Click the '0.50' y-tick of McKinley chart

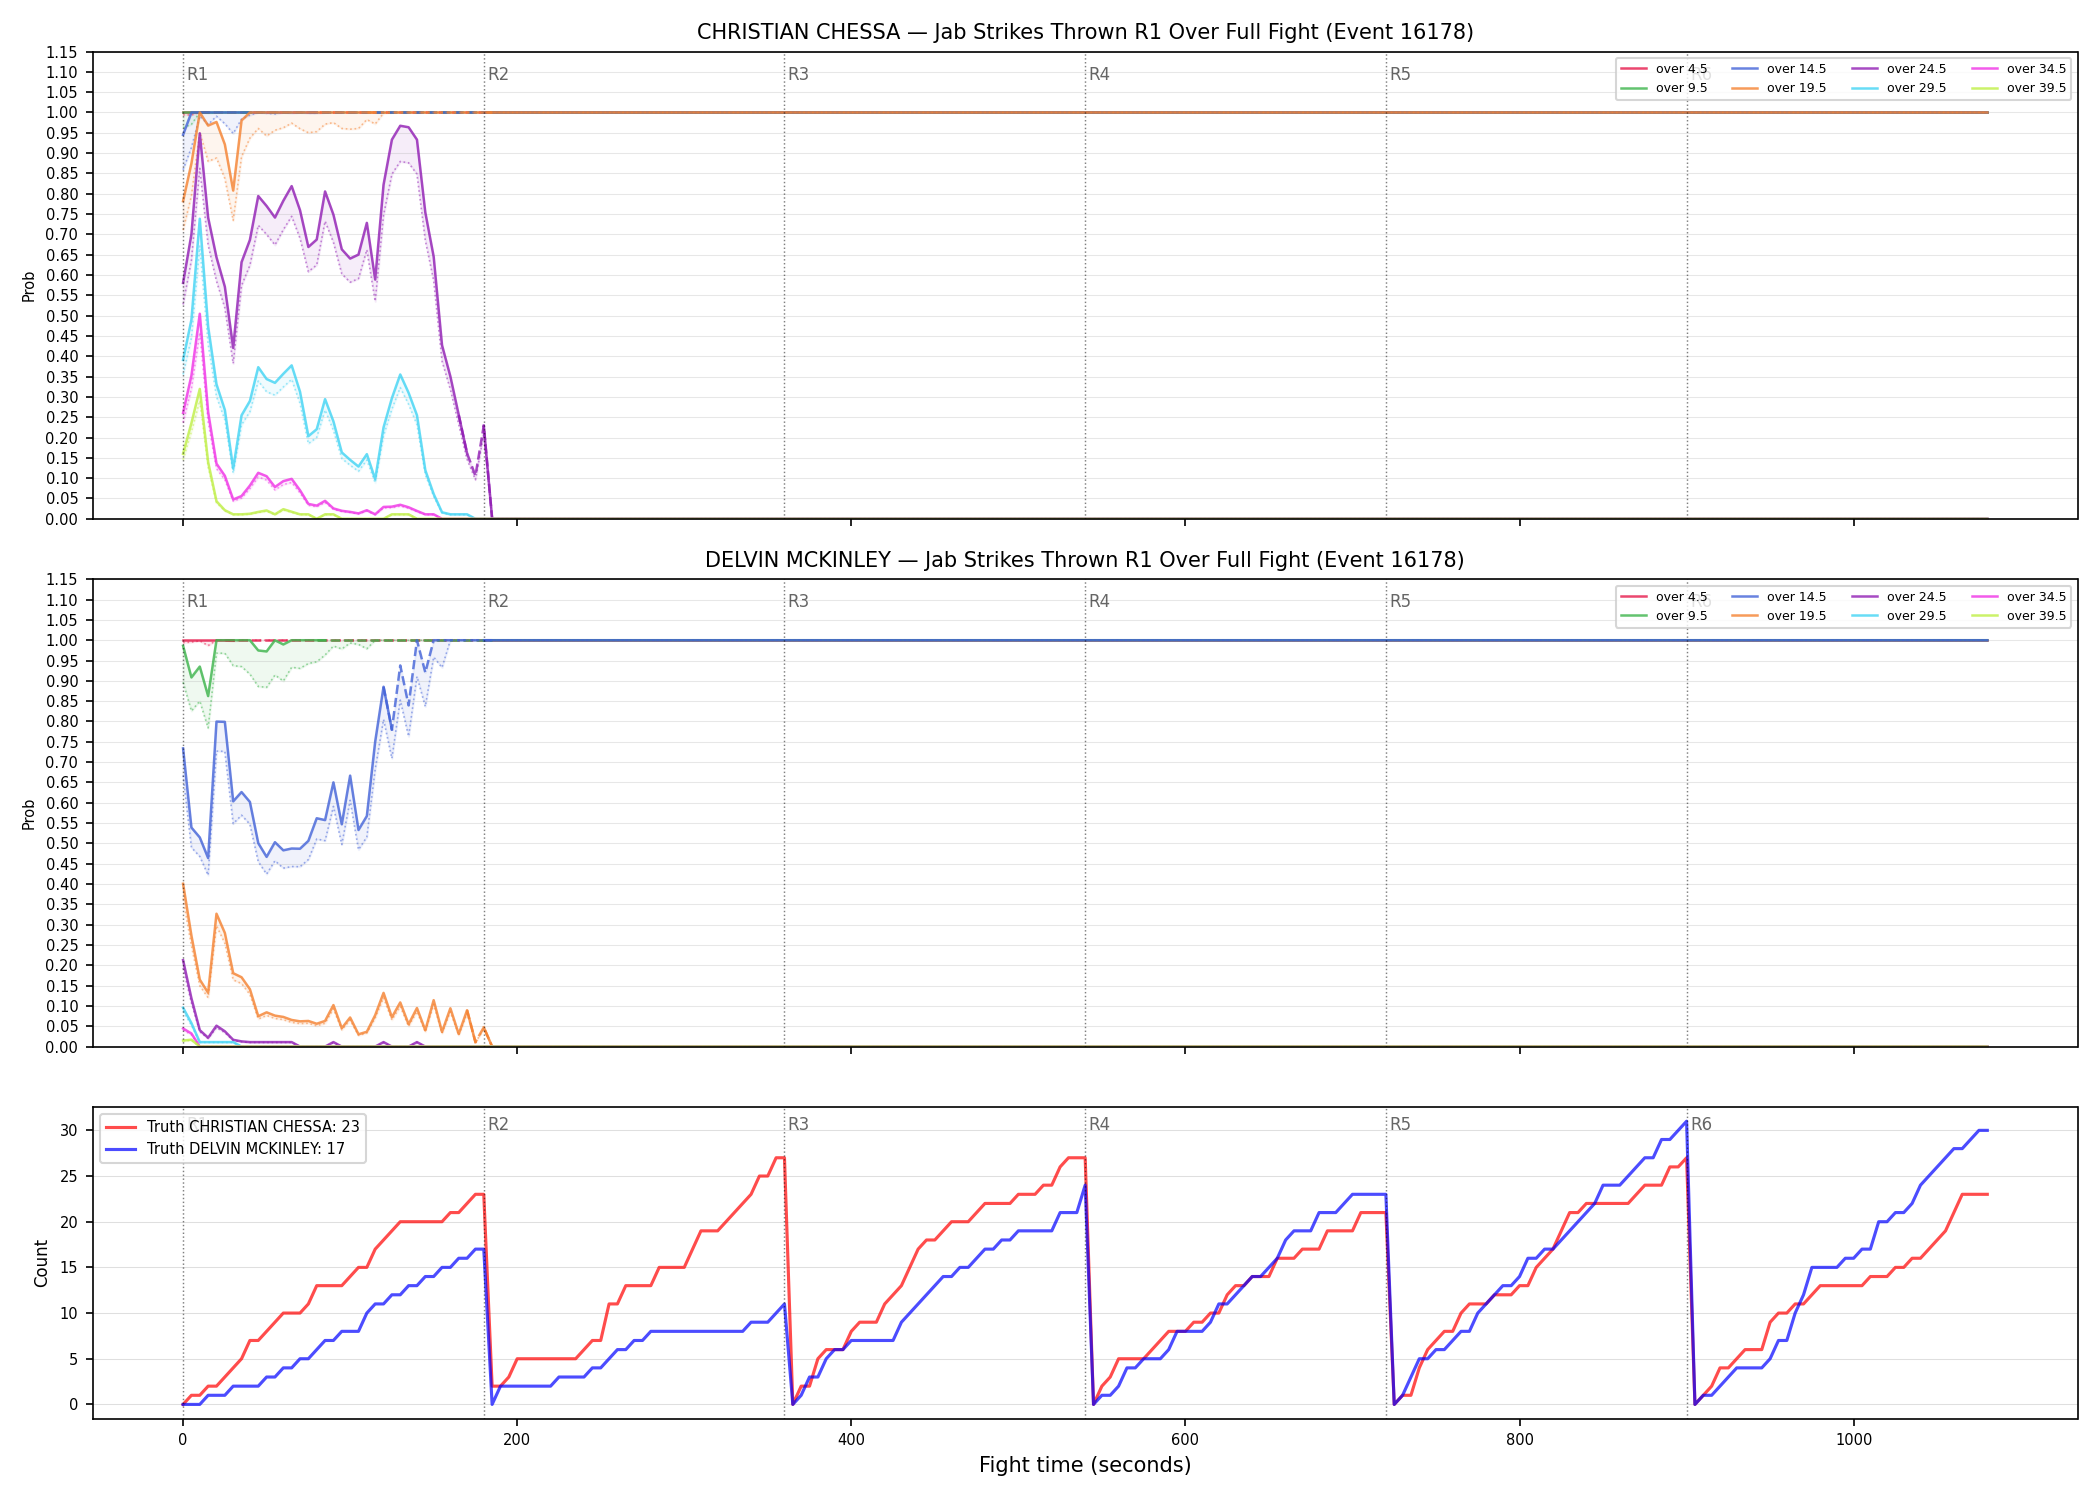click(x=62, y=844)
